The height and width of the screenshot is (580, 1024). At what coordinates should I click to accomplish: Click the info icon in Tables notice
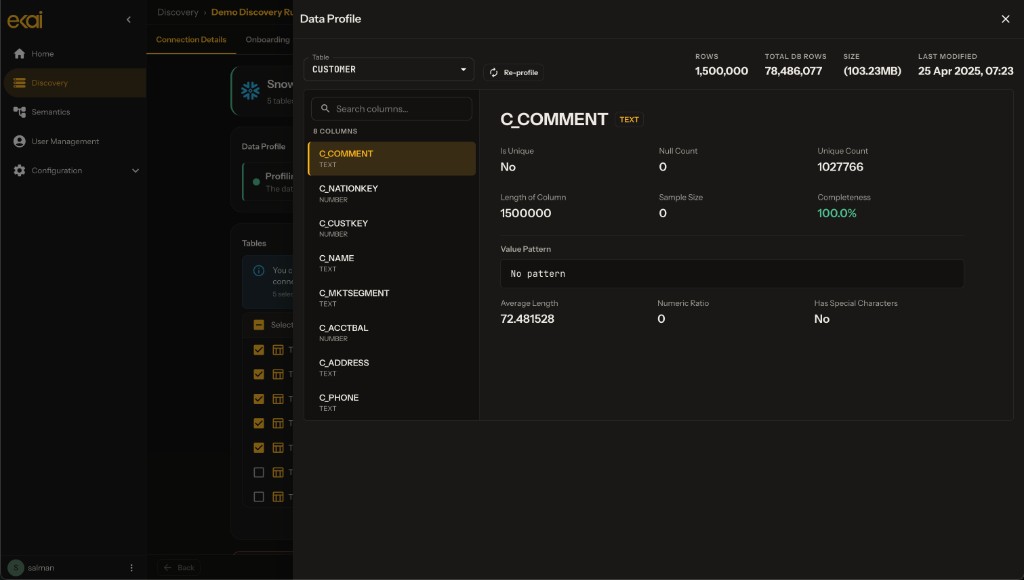pyautogui.click(x=259, y=270)
